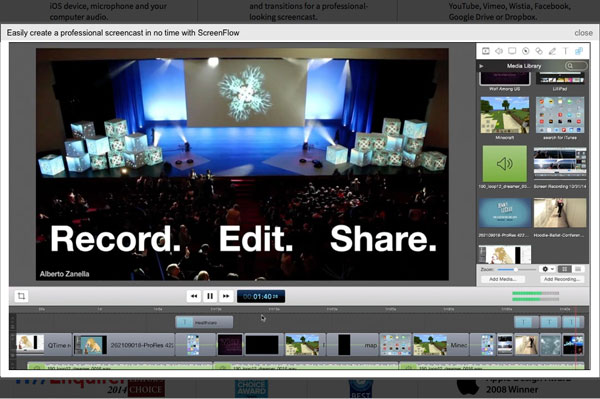Click the Media Library search field
The height and width of the screenshot is (399, 600).
[576, 66]
